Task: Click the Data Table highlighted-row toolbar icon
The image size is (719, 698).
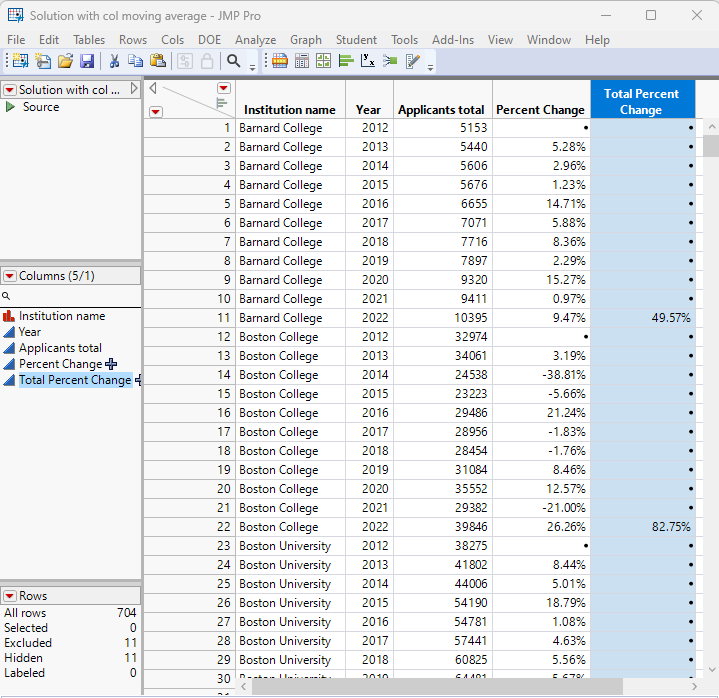Action: coord(280,61)
